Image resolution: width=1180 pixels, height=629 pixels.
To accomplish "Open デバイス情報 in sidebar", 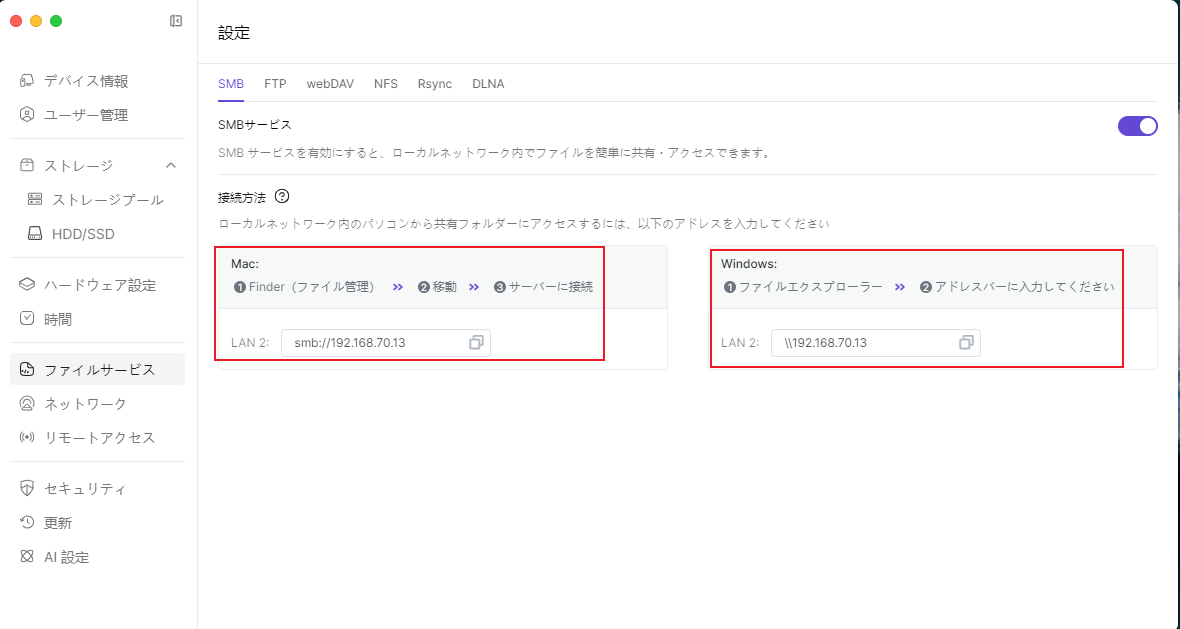I will click(86, 81).
